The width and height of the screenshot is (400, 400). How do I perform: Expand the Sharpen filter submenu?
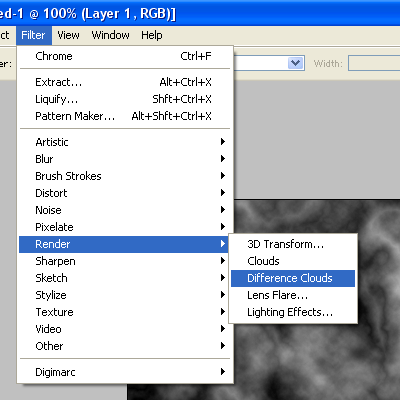(x=125, y=261)
